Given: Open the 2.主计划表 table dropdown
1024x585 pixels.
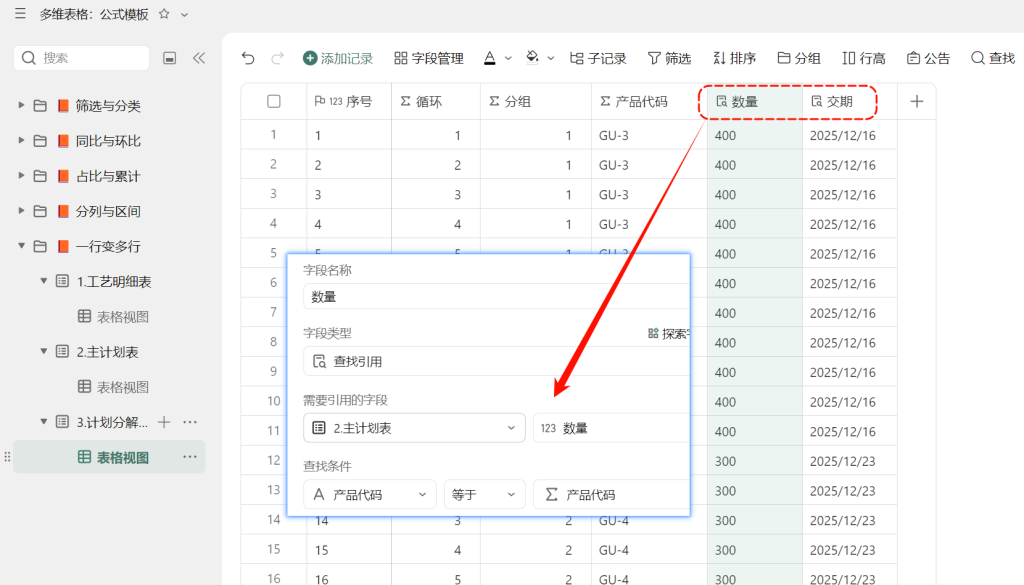Looking at the screenshot, I should click(x=414, y=428).
